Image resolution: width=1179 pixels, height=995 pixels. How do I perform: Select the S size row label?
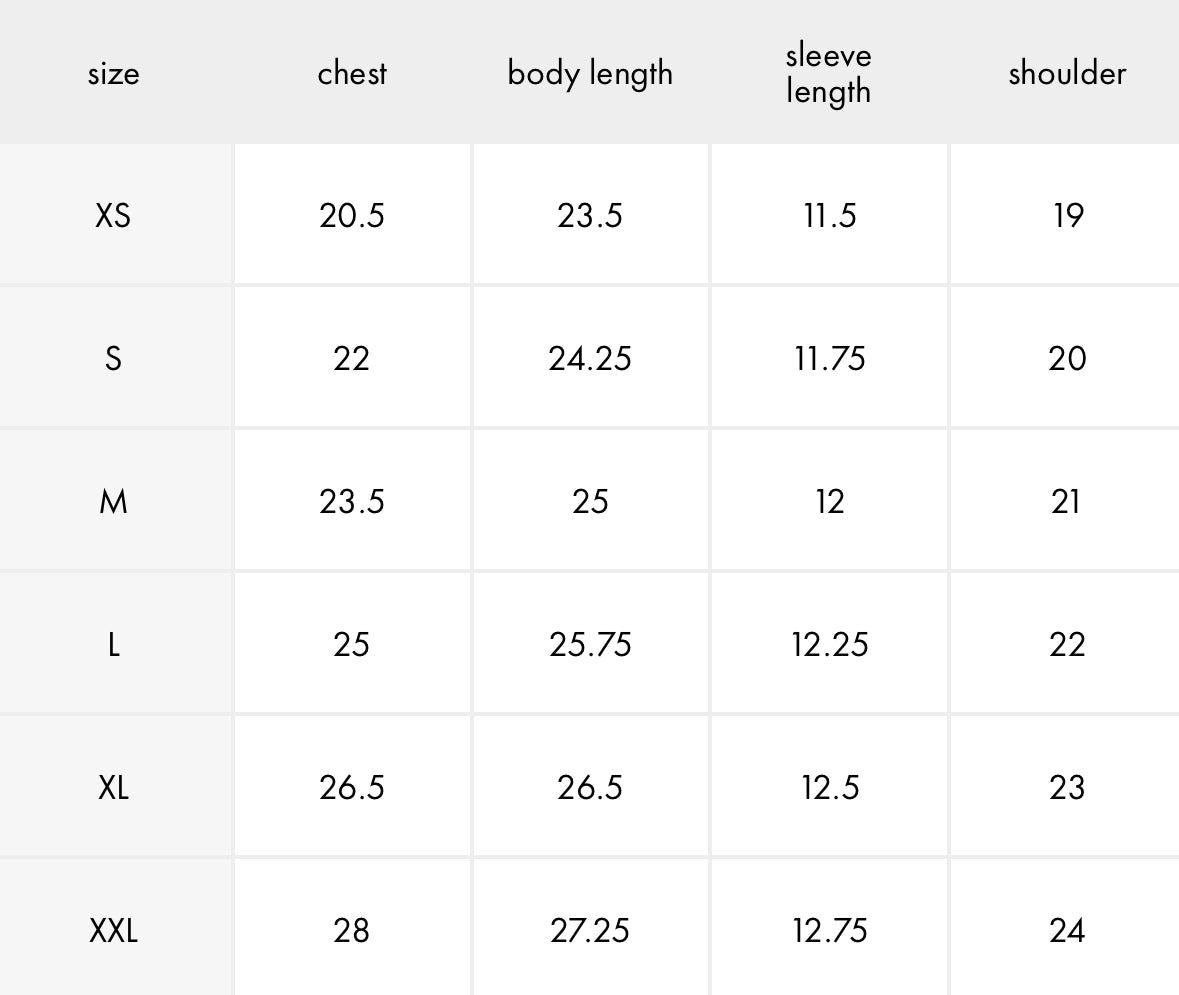(113, 358)
